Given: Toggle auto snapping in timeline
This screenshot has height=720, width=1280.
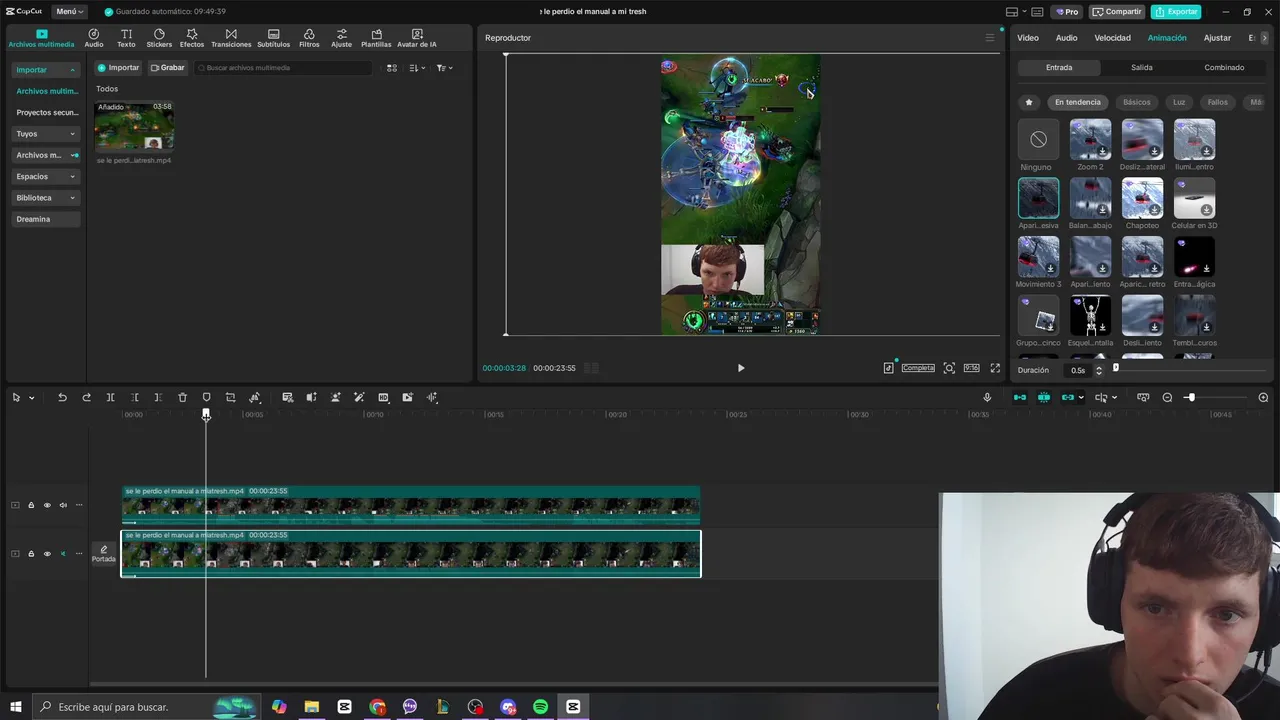Looking at the screenshot, I should pyautogui.click(x=1044, y=397).
